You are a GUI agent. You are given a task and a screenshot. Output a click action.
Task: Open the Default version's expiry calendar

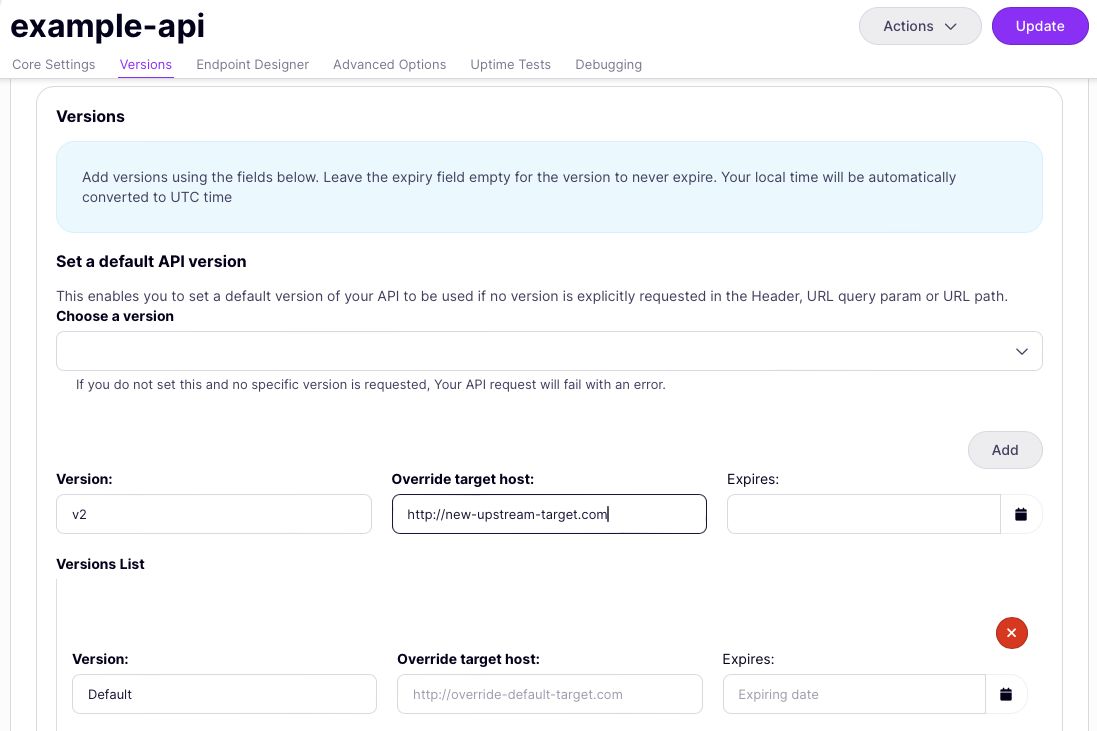(x=1005, y=693)
